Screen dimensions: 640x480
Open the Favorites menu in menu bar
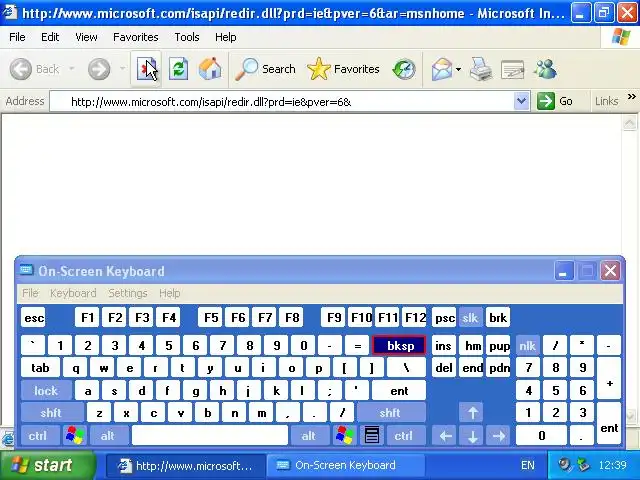point(136,37)
